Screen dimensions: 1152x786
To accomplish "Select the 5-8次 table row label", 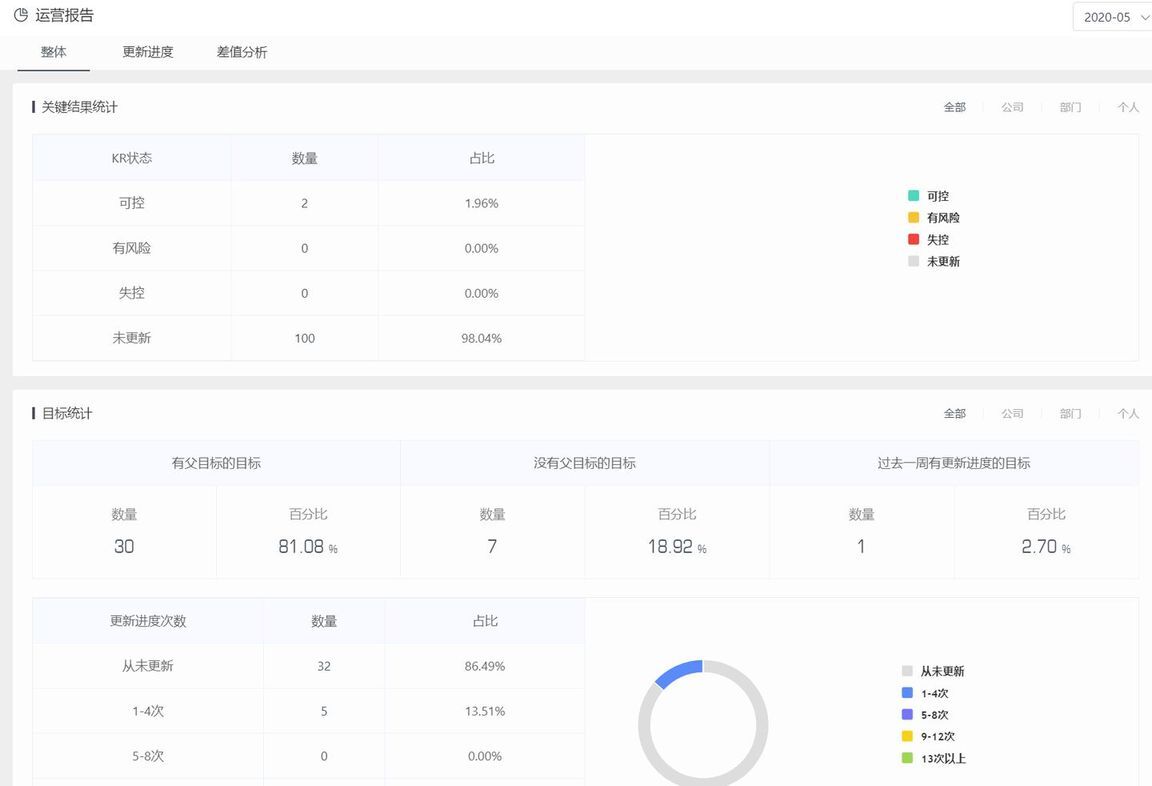I will coord(148,756).
